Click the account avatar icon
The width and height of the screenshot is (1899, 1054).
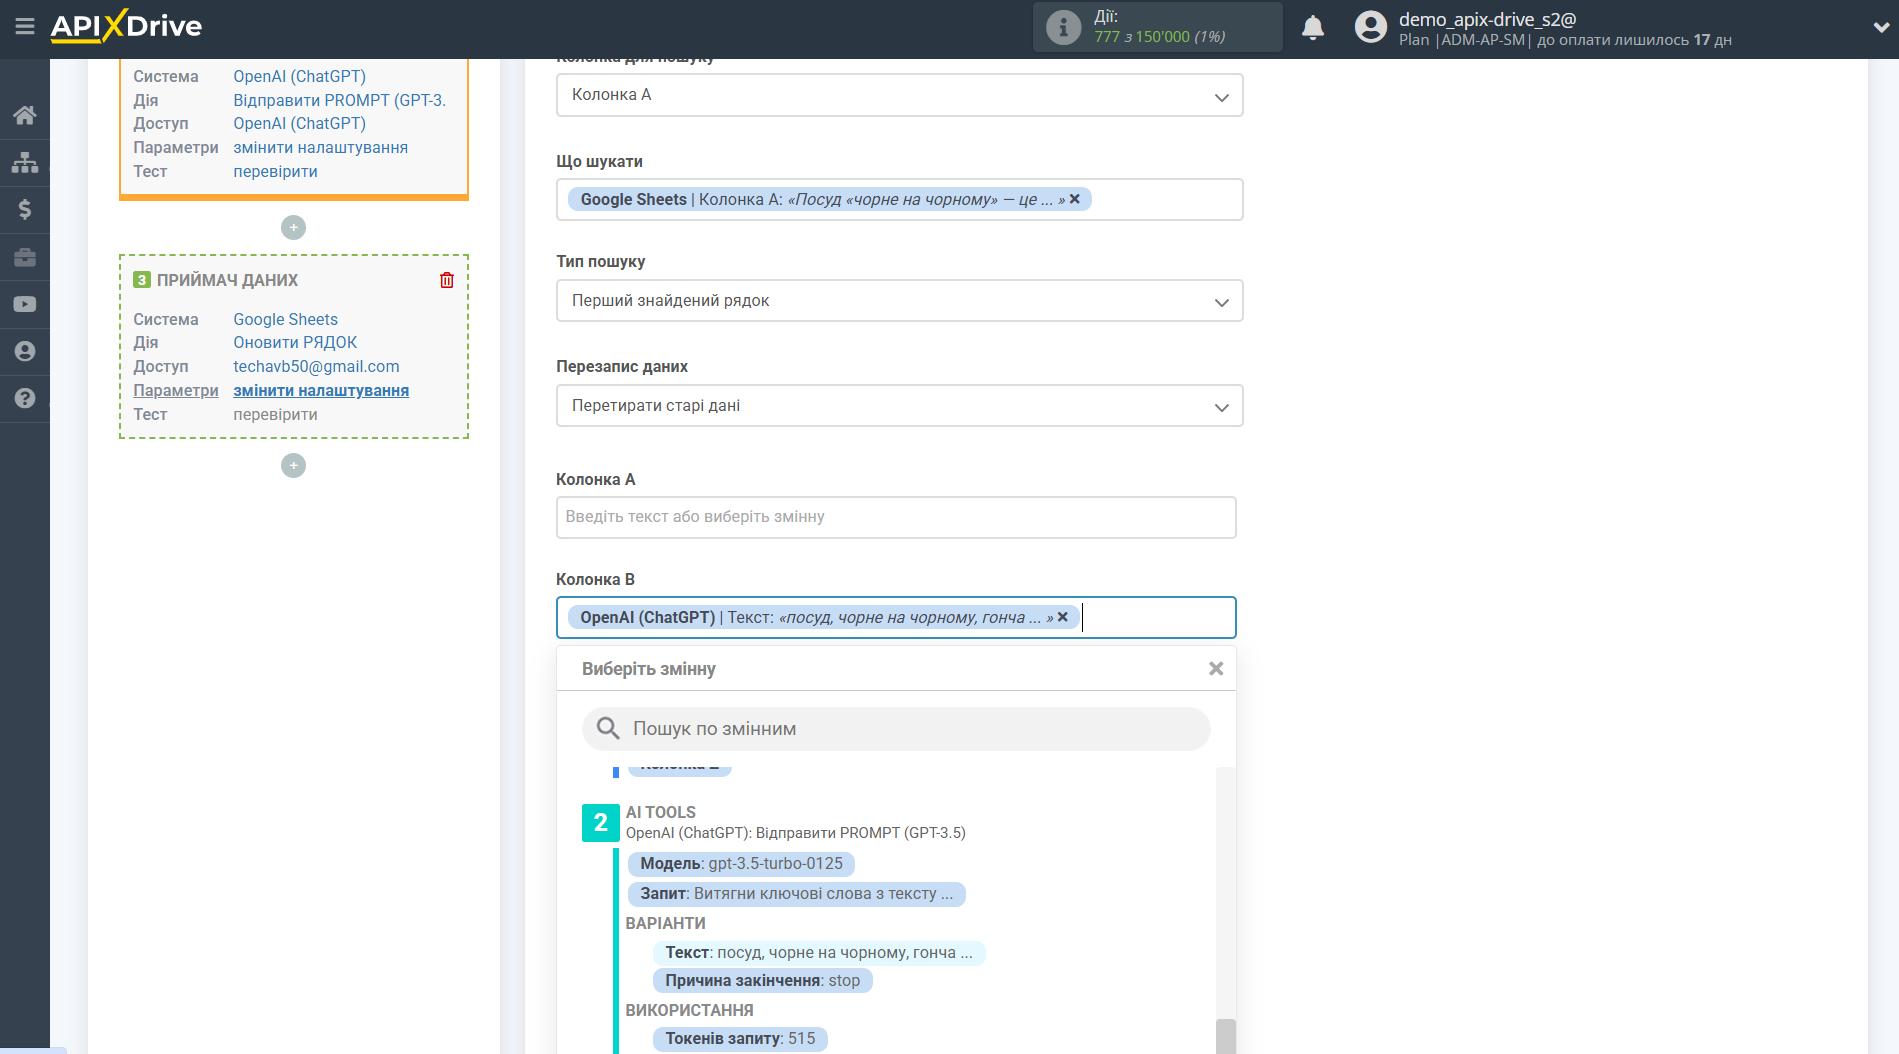[1371, 27]
